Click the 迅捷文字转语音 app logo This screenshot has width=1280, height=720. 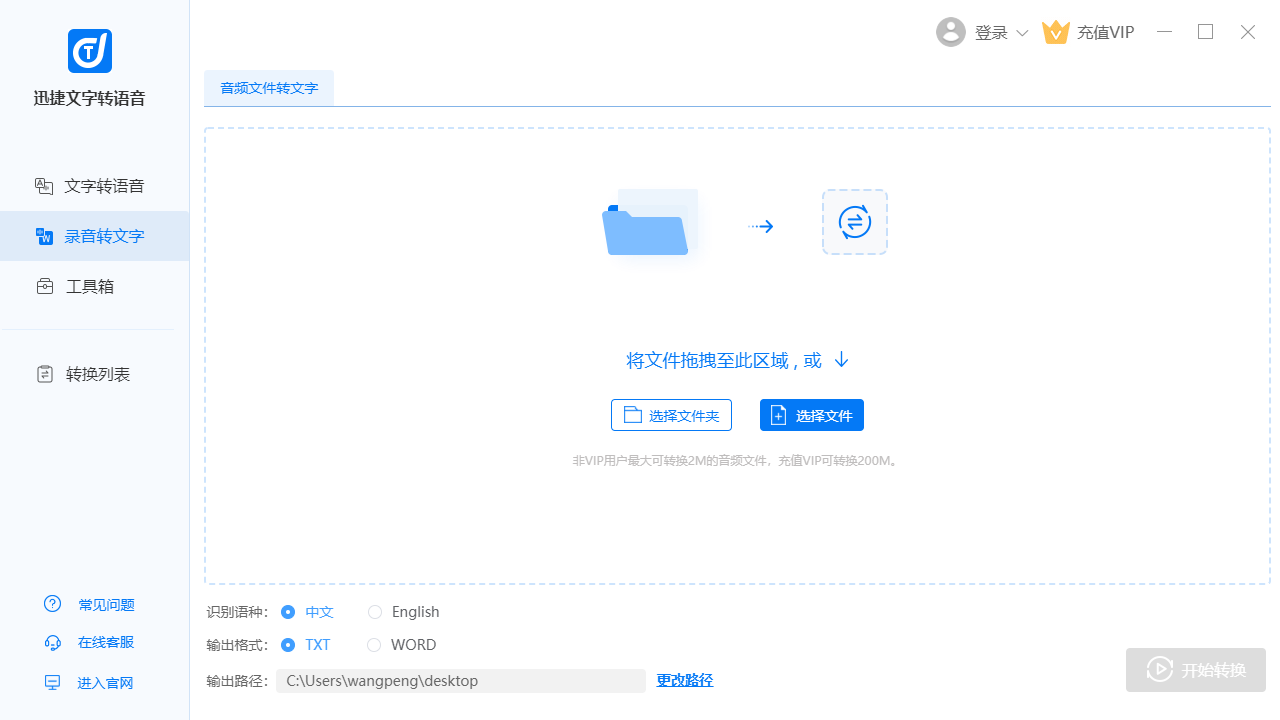tap(89, 51)
